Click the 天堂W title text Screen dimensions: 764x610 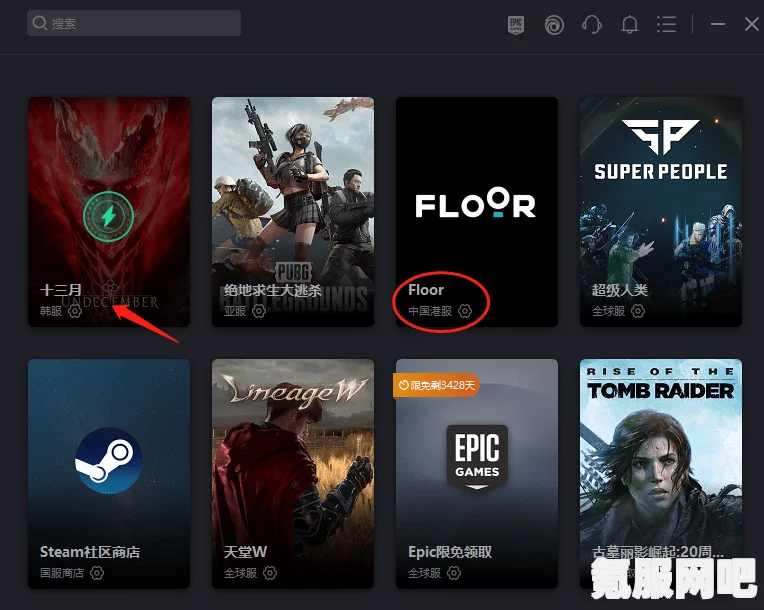pos(245,552)
